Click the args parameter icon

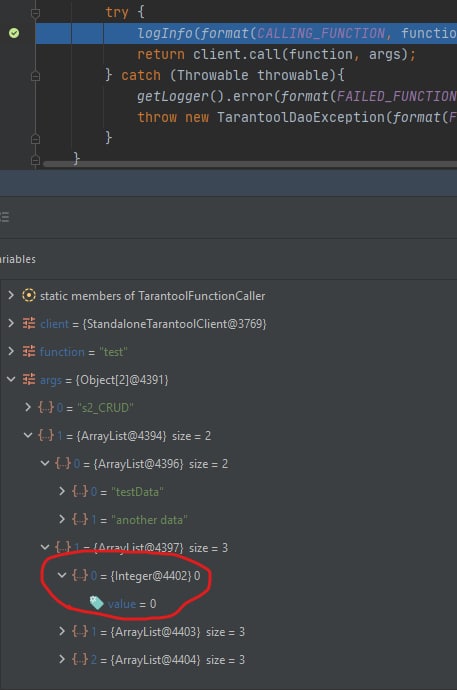tap(29, 379)
